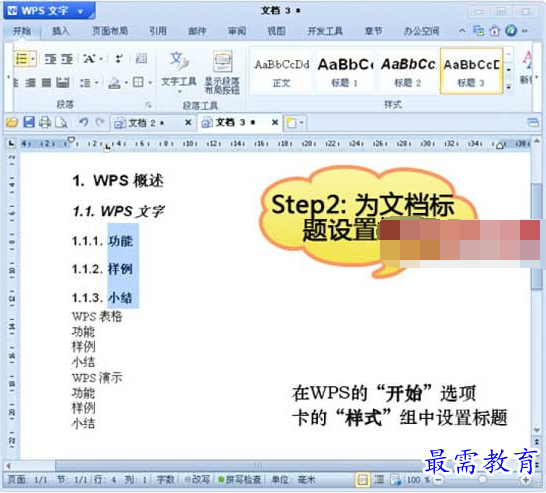
Task: Select outline view icon in status bar
Action: coord(379,480)
